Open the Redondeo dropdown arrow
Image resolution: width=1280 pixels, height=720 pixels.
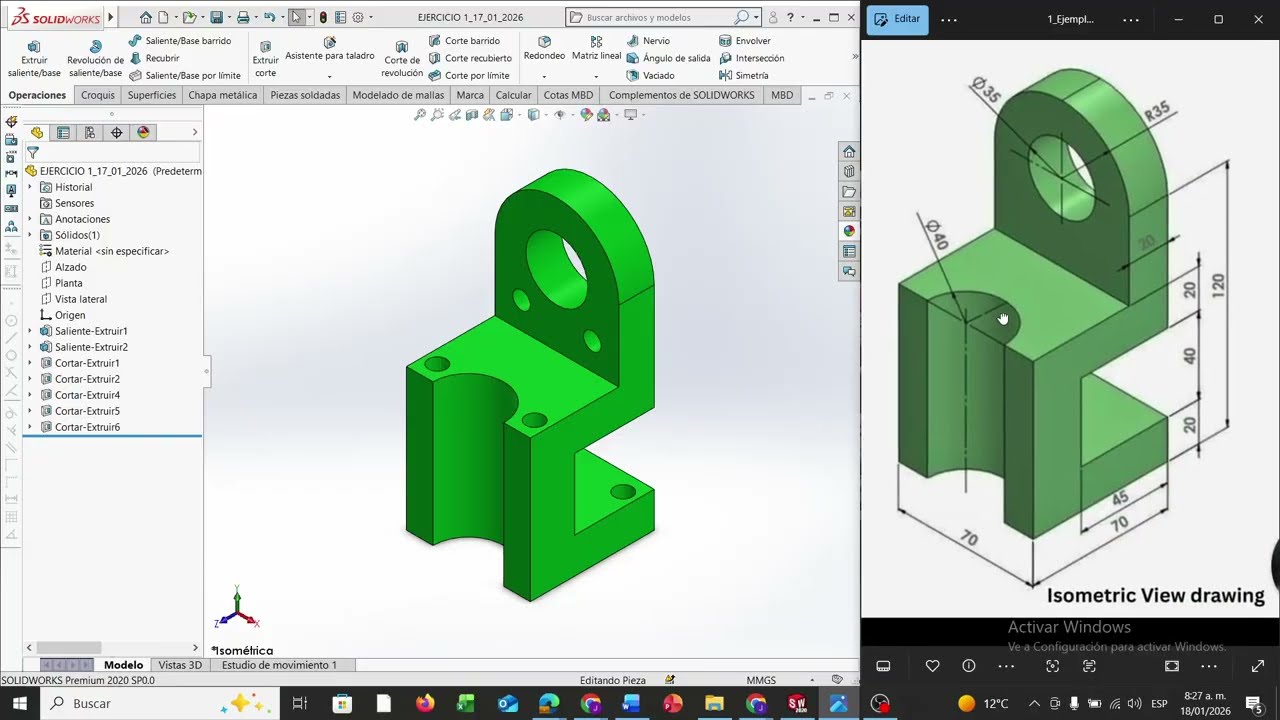[544, 77]
